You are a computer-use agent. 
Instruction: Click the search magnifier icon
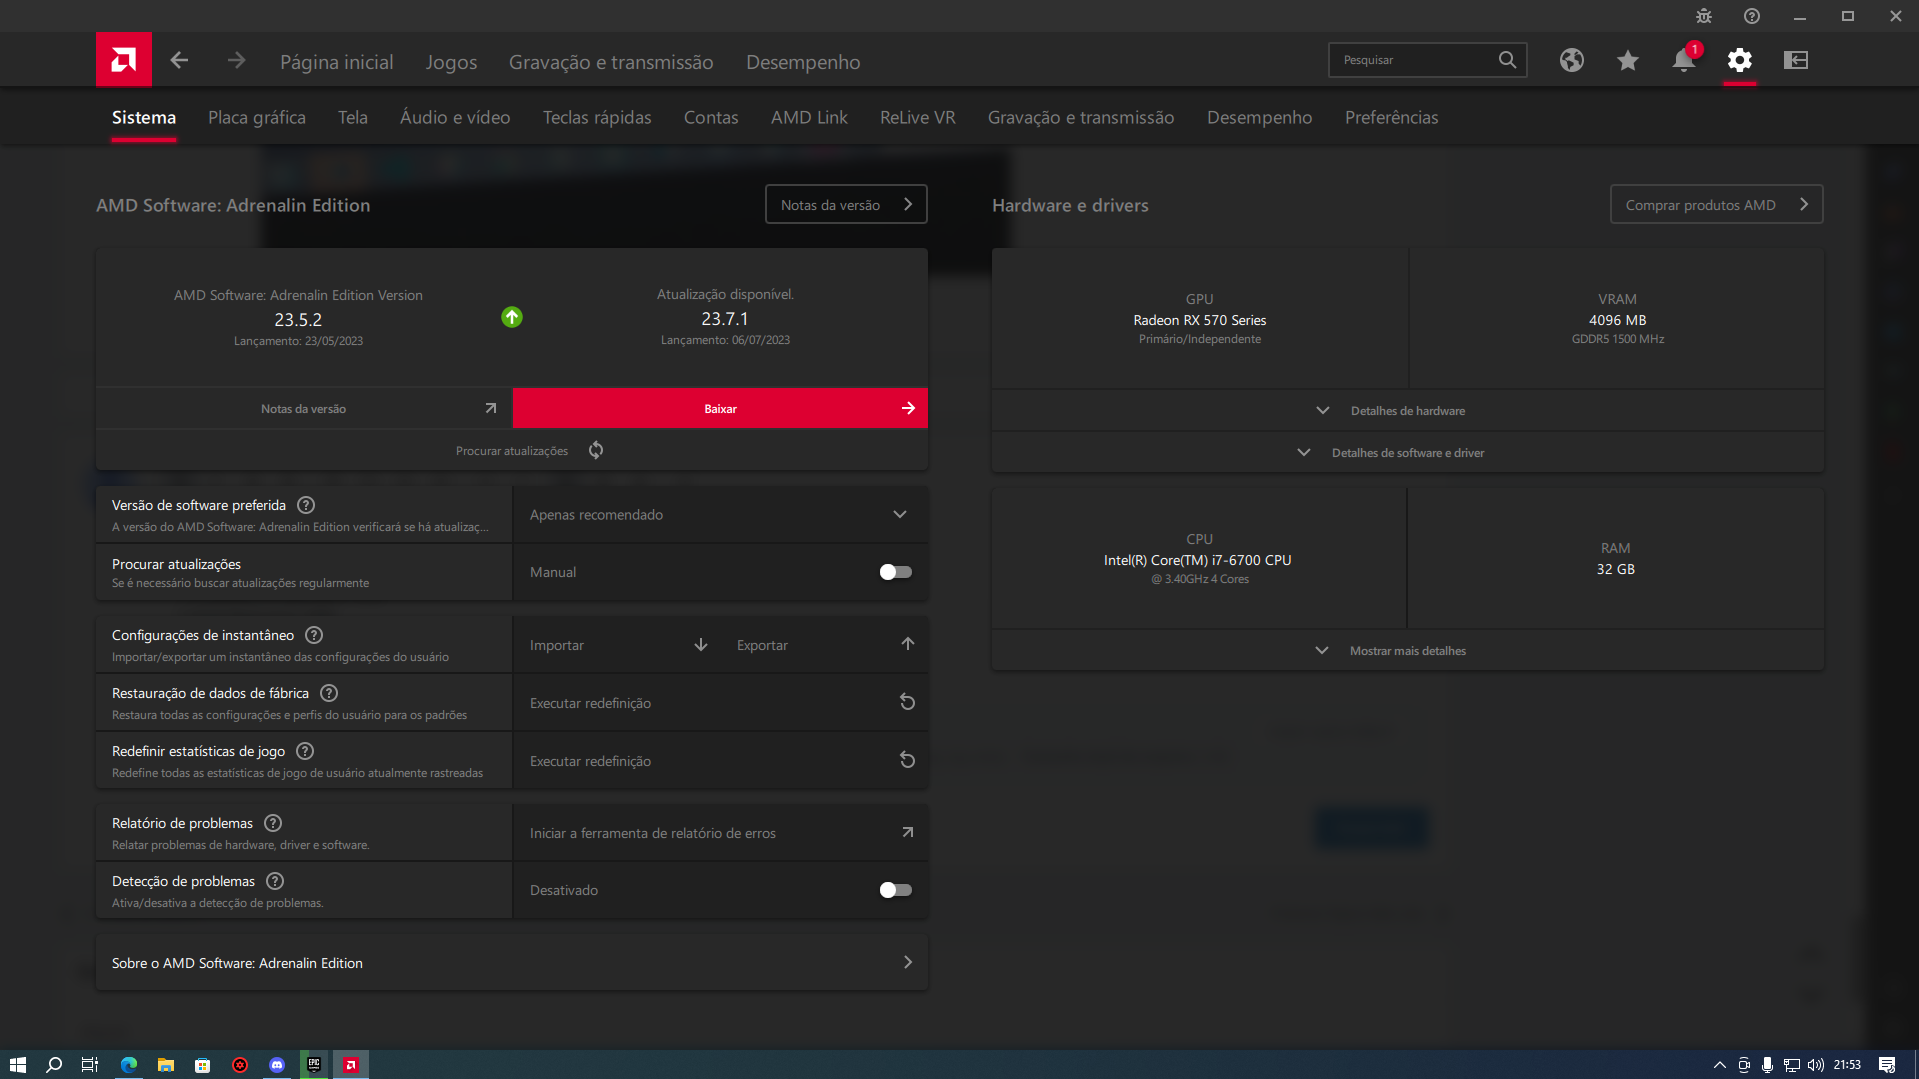pos(1507,60)
